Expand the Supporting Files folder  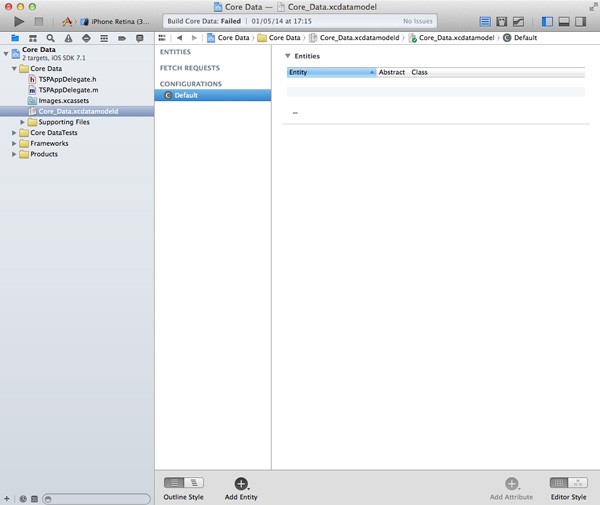[22, 122]
